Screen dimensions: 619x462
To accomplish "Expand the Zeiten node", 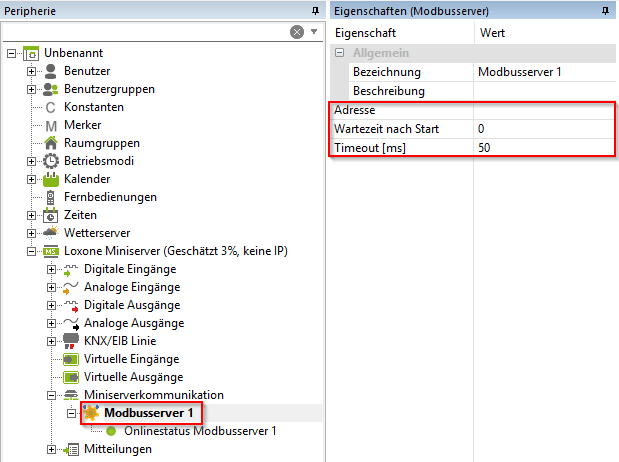I will [x=31, y=216].
